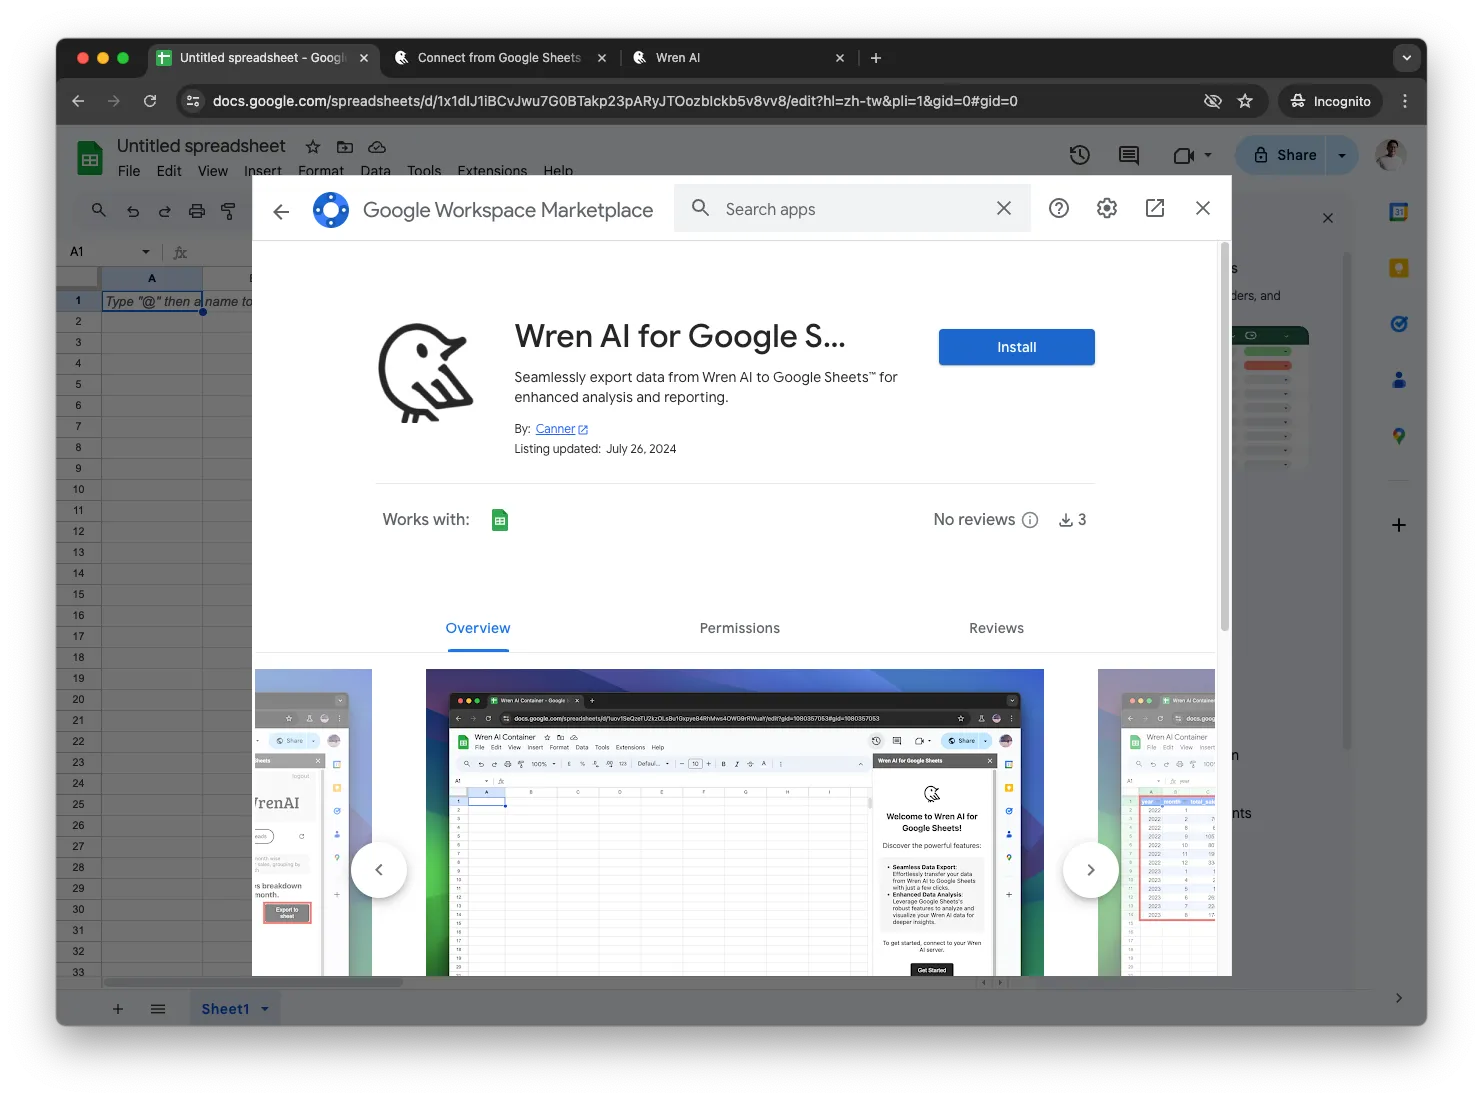Expand Share options dropdown arrow
The width and height of the screenshot is (1483, 1100).
pyautogui.click(x=1342, y=155)
